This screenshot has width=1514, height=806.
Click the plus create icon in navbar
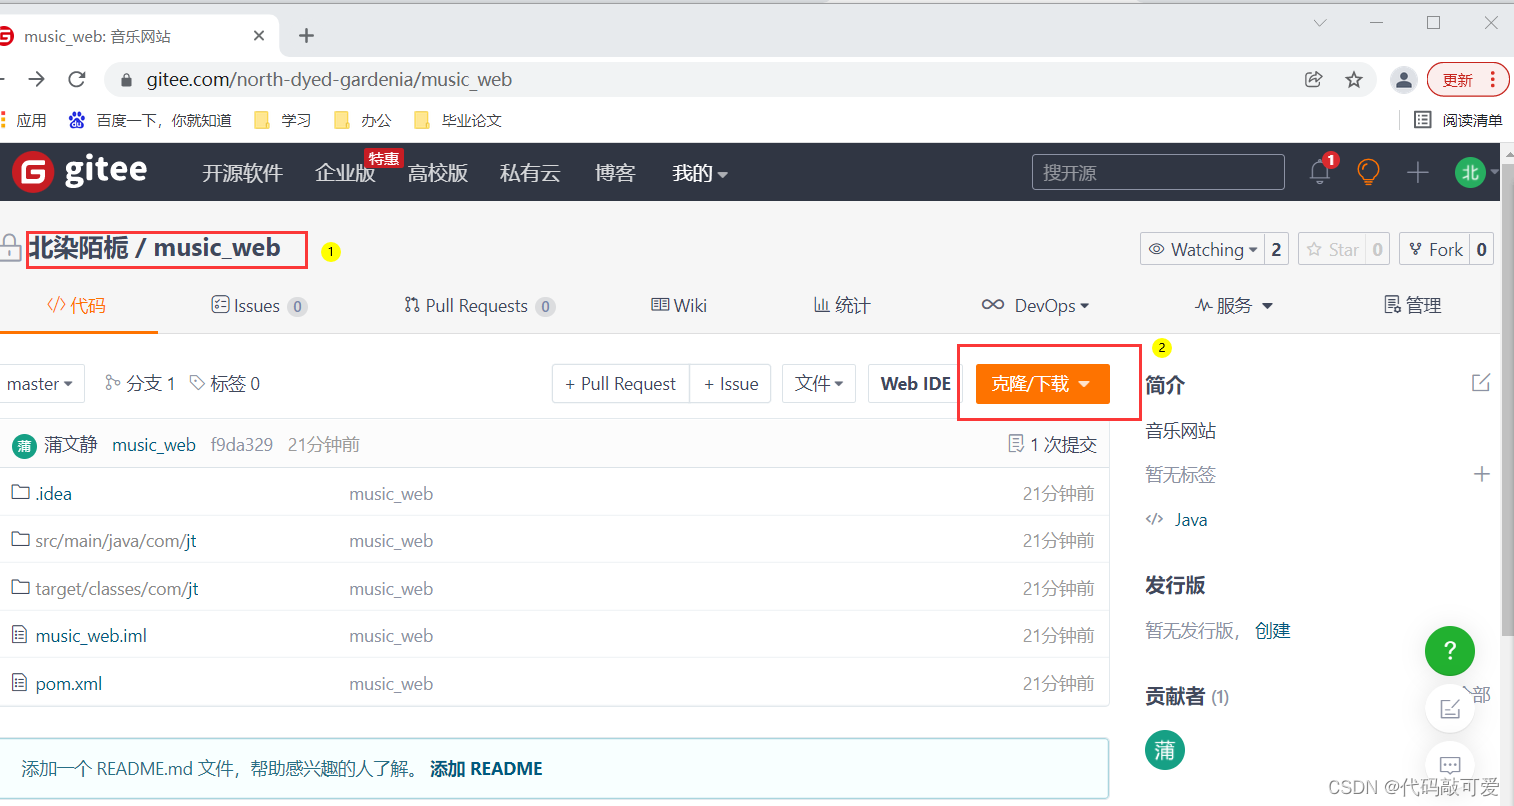coord(1417,172)
